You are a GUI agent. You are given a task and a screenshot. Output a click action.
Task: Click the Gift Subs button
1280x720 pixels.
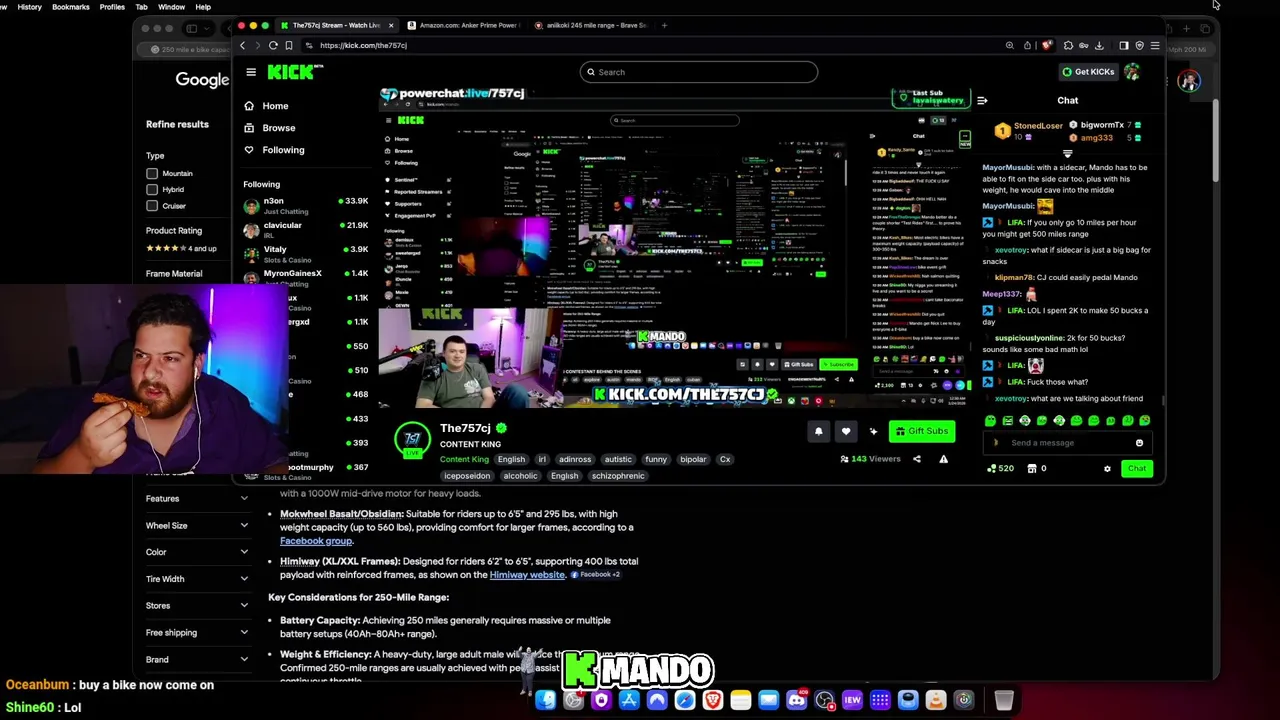coord(922,431)
